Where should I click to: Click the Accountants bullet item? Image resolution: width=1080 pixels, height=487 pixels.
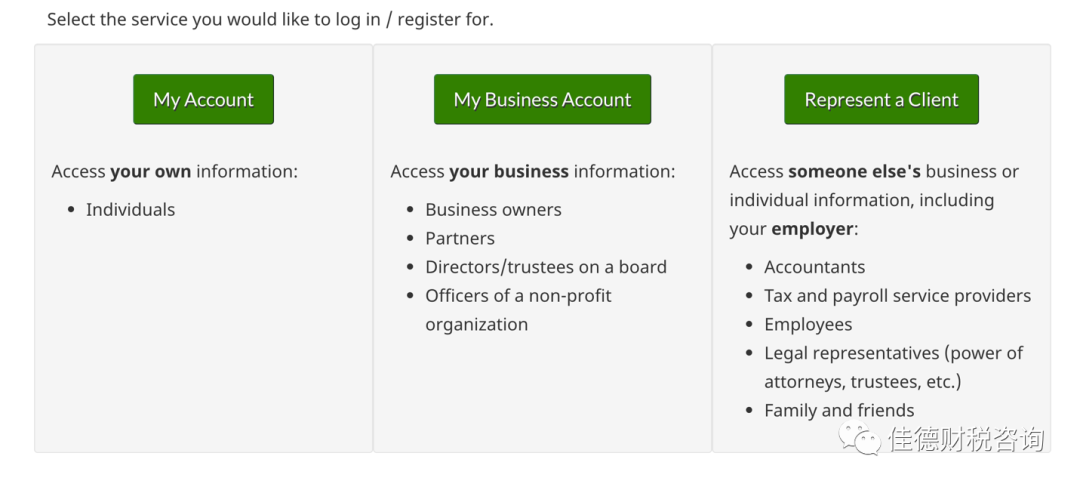click(x=814, y=267)
